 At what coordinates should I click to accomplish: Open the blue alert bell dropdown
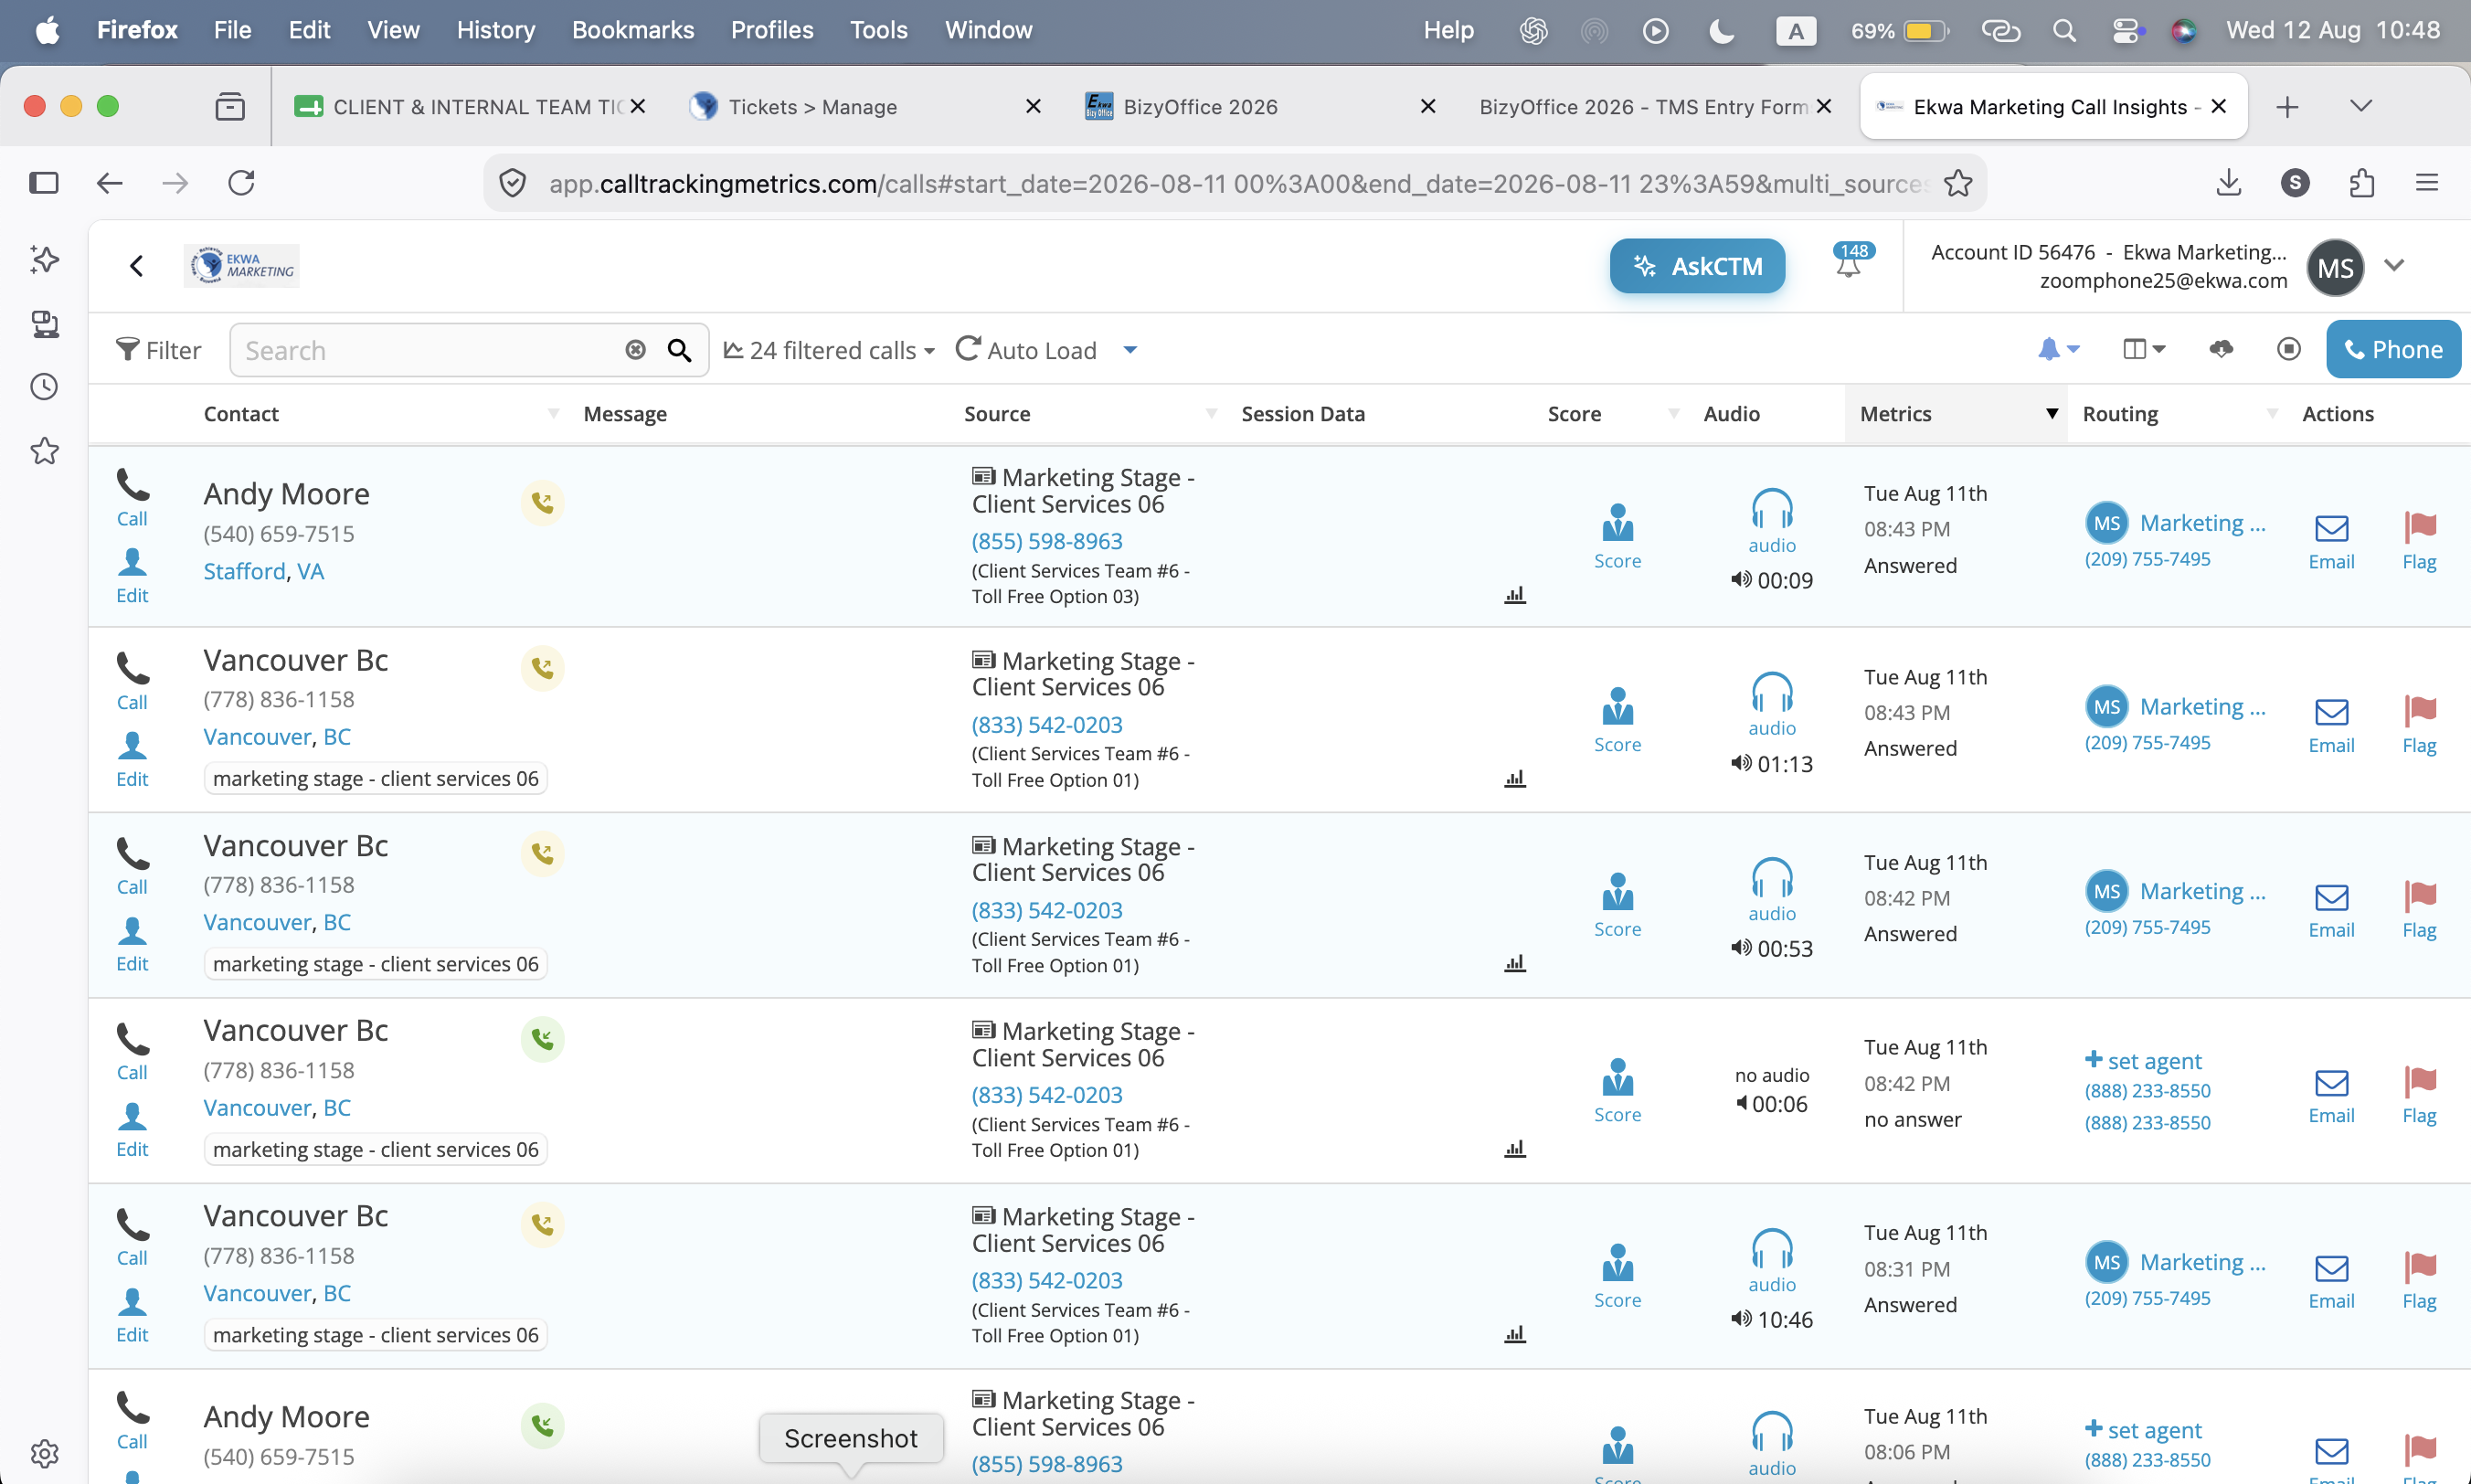pos(2059,349)
